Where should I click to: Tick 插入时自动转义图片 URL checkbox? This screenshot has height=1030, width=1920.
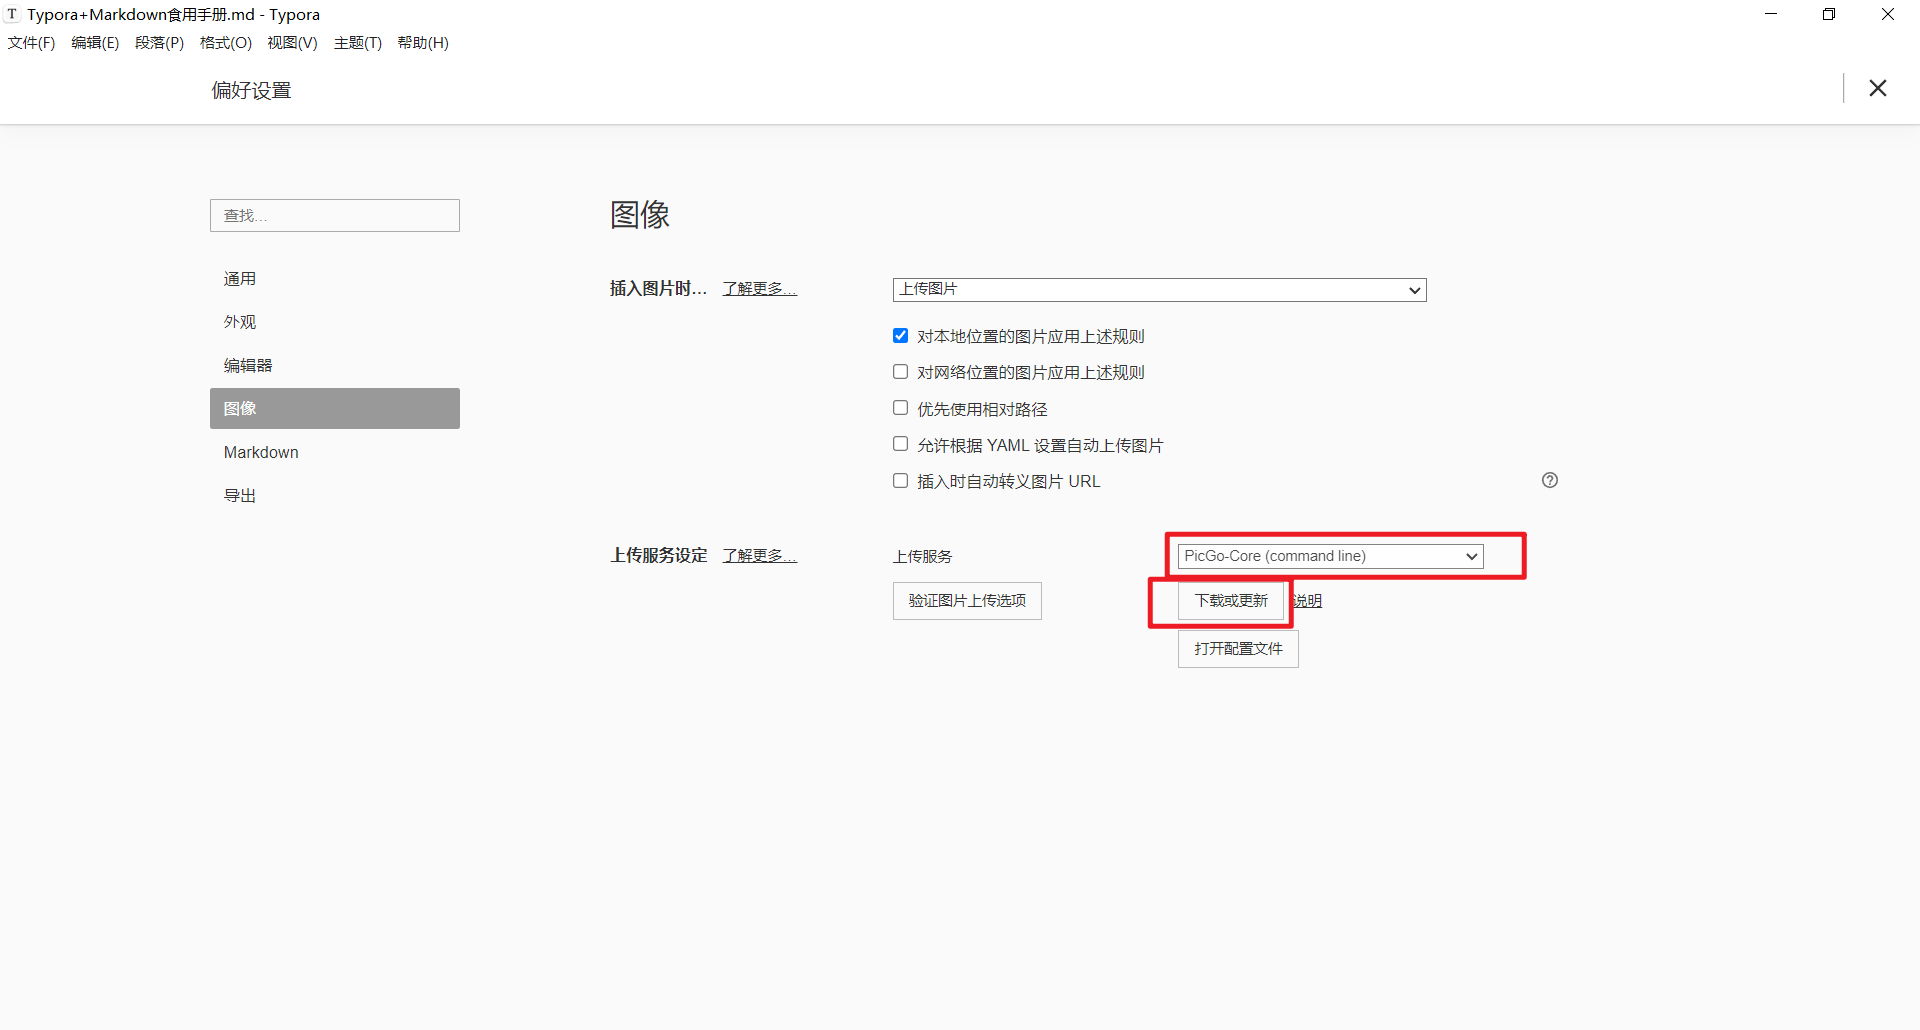tap(900, 481)
